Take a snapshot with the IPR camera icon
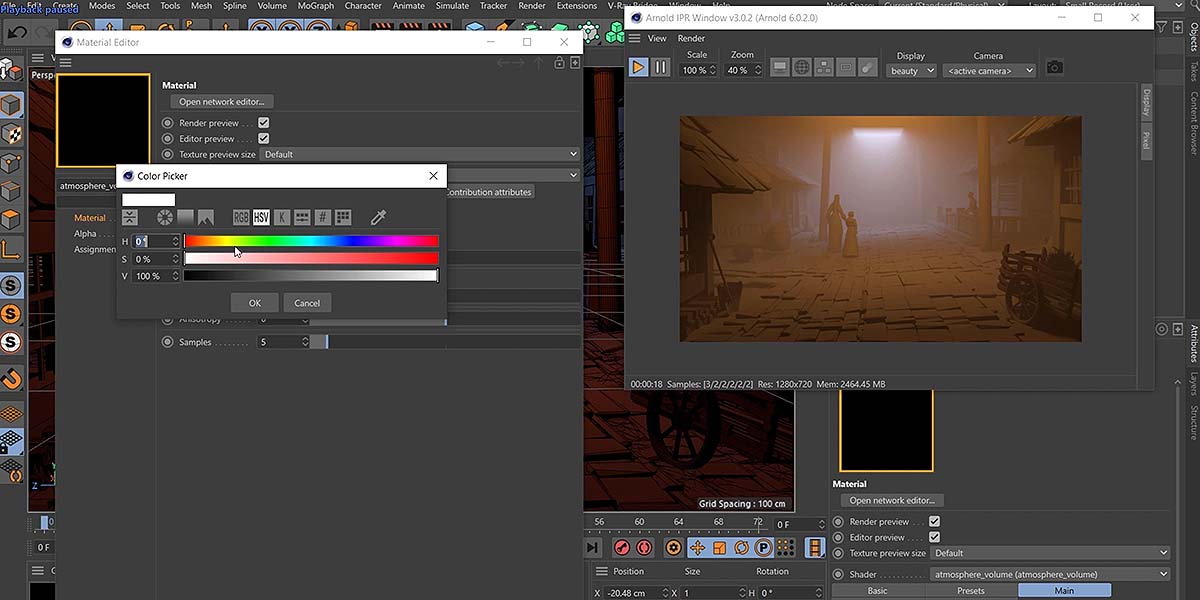 pyautogui.click(x=1055, y=68)
